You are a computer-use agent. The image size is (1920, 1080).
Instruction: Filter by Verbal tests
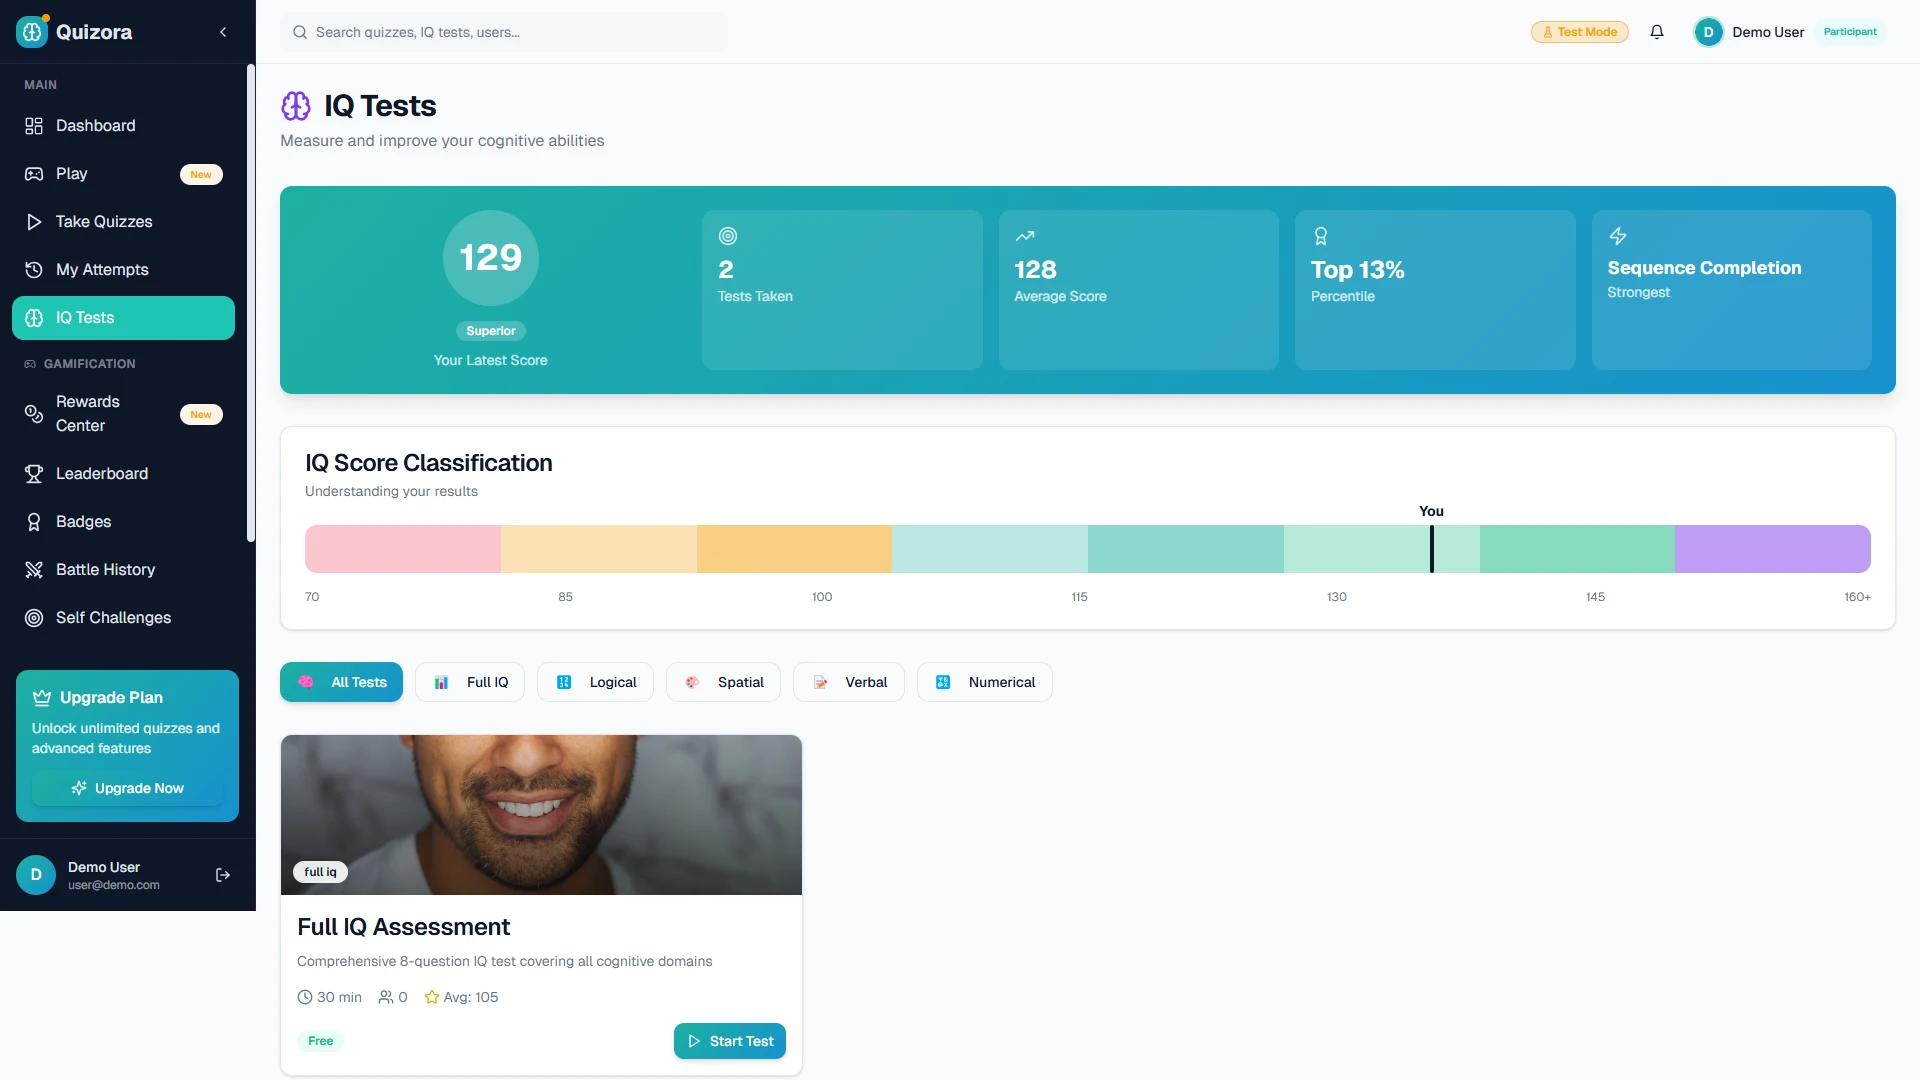849,682
